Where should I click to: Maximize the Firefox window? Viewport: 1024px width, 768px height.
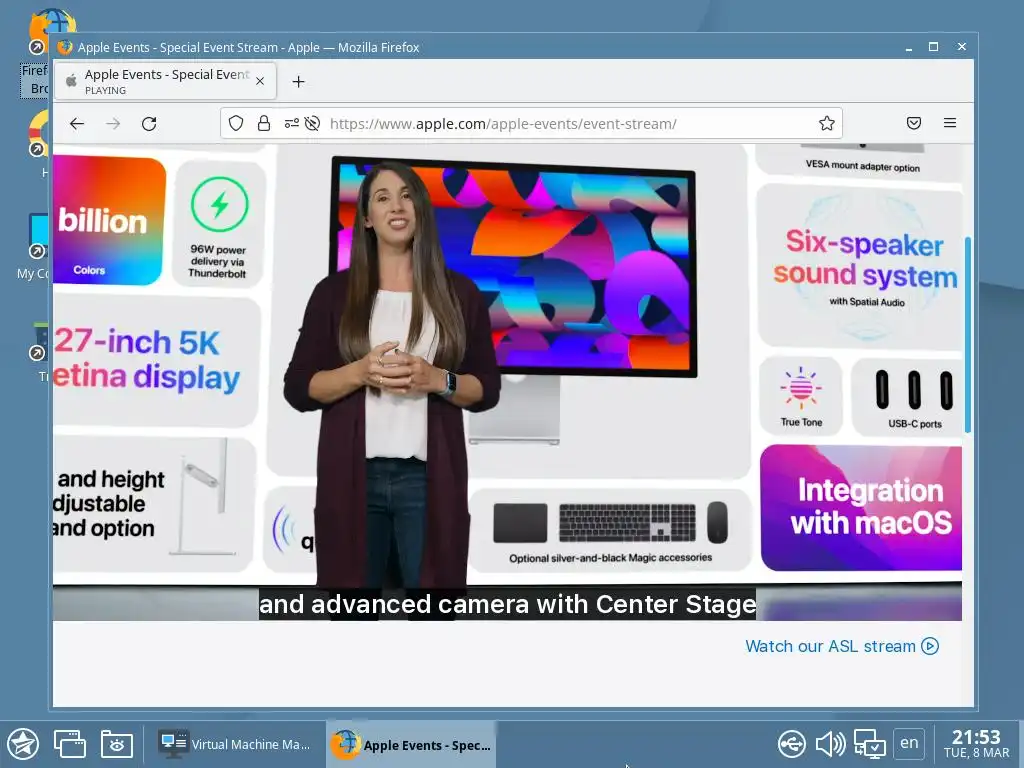(933, 47)
